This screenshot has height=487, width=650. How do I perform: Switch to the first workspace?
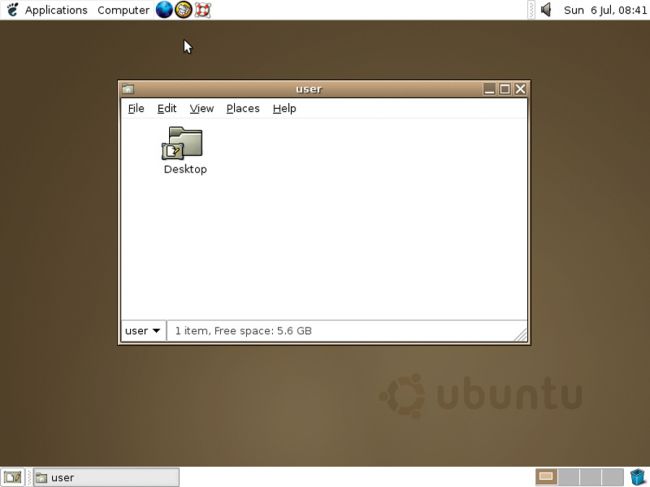(546, 477)
